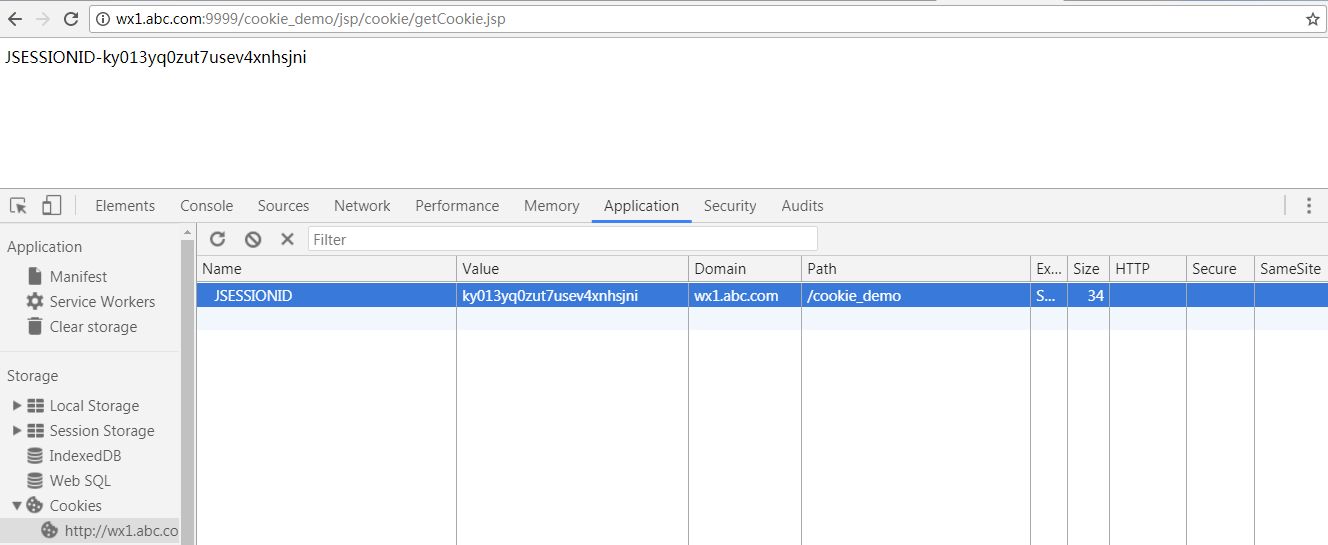Reload the page with refresh icon
The width and height of the screenshot is (1328, 545).
tap(71, 19)
